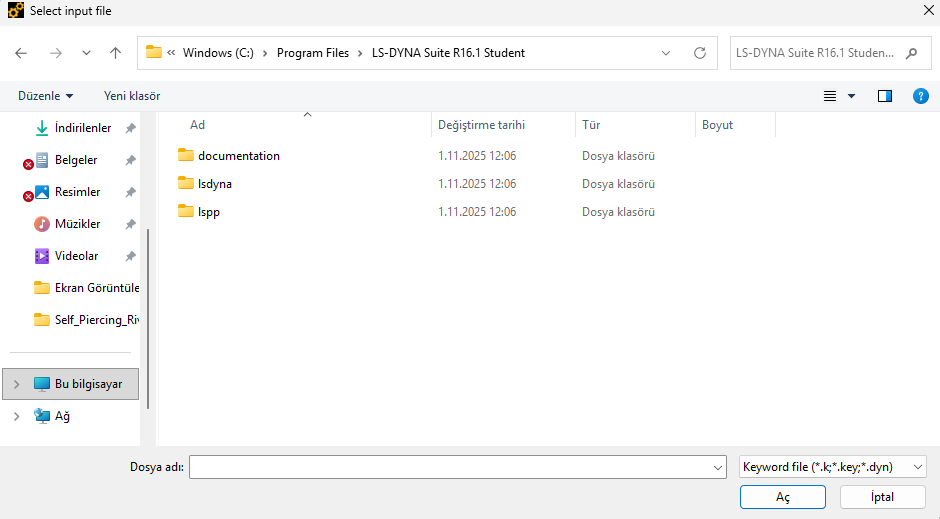940x519 pixels.
Task: Click pin icon next to Videolar
Action: tap(130, 256)
